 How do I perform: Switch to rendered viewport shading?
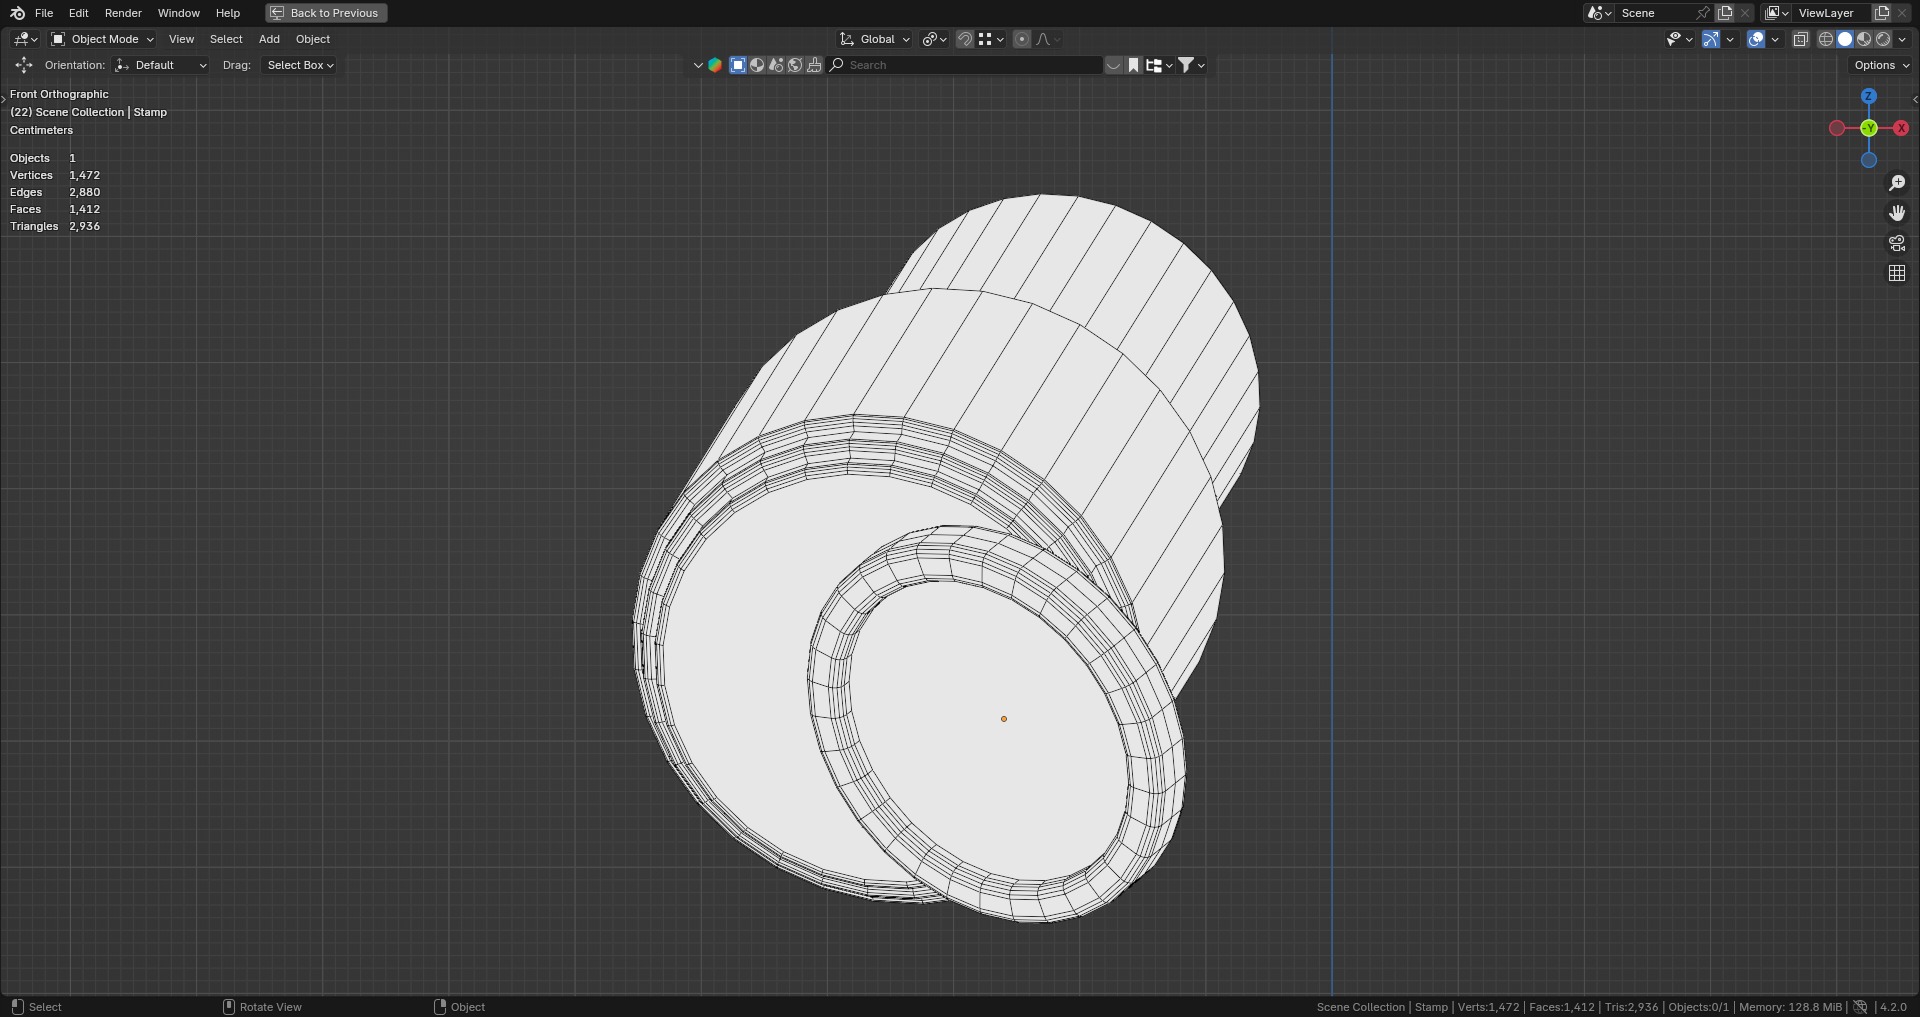tap(1883, 39)
